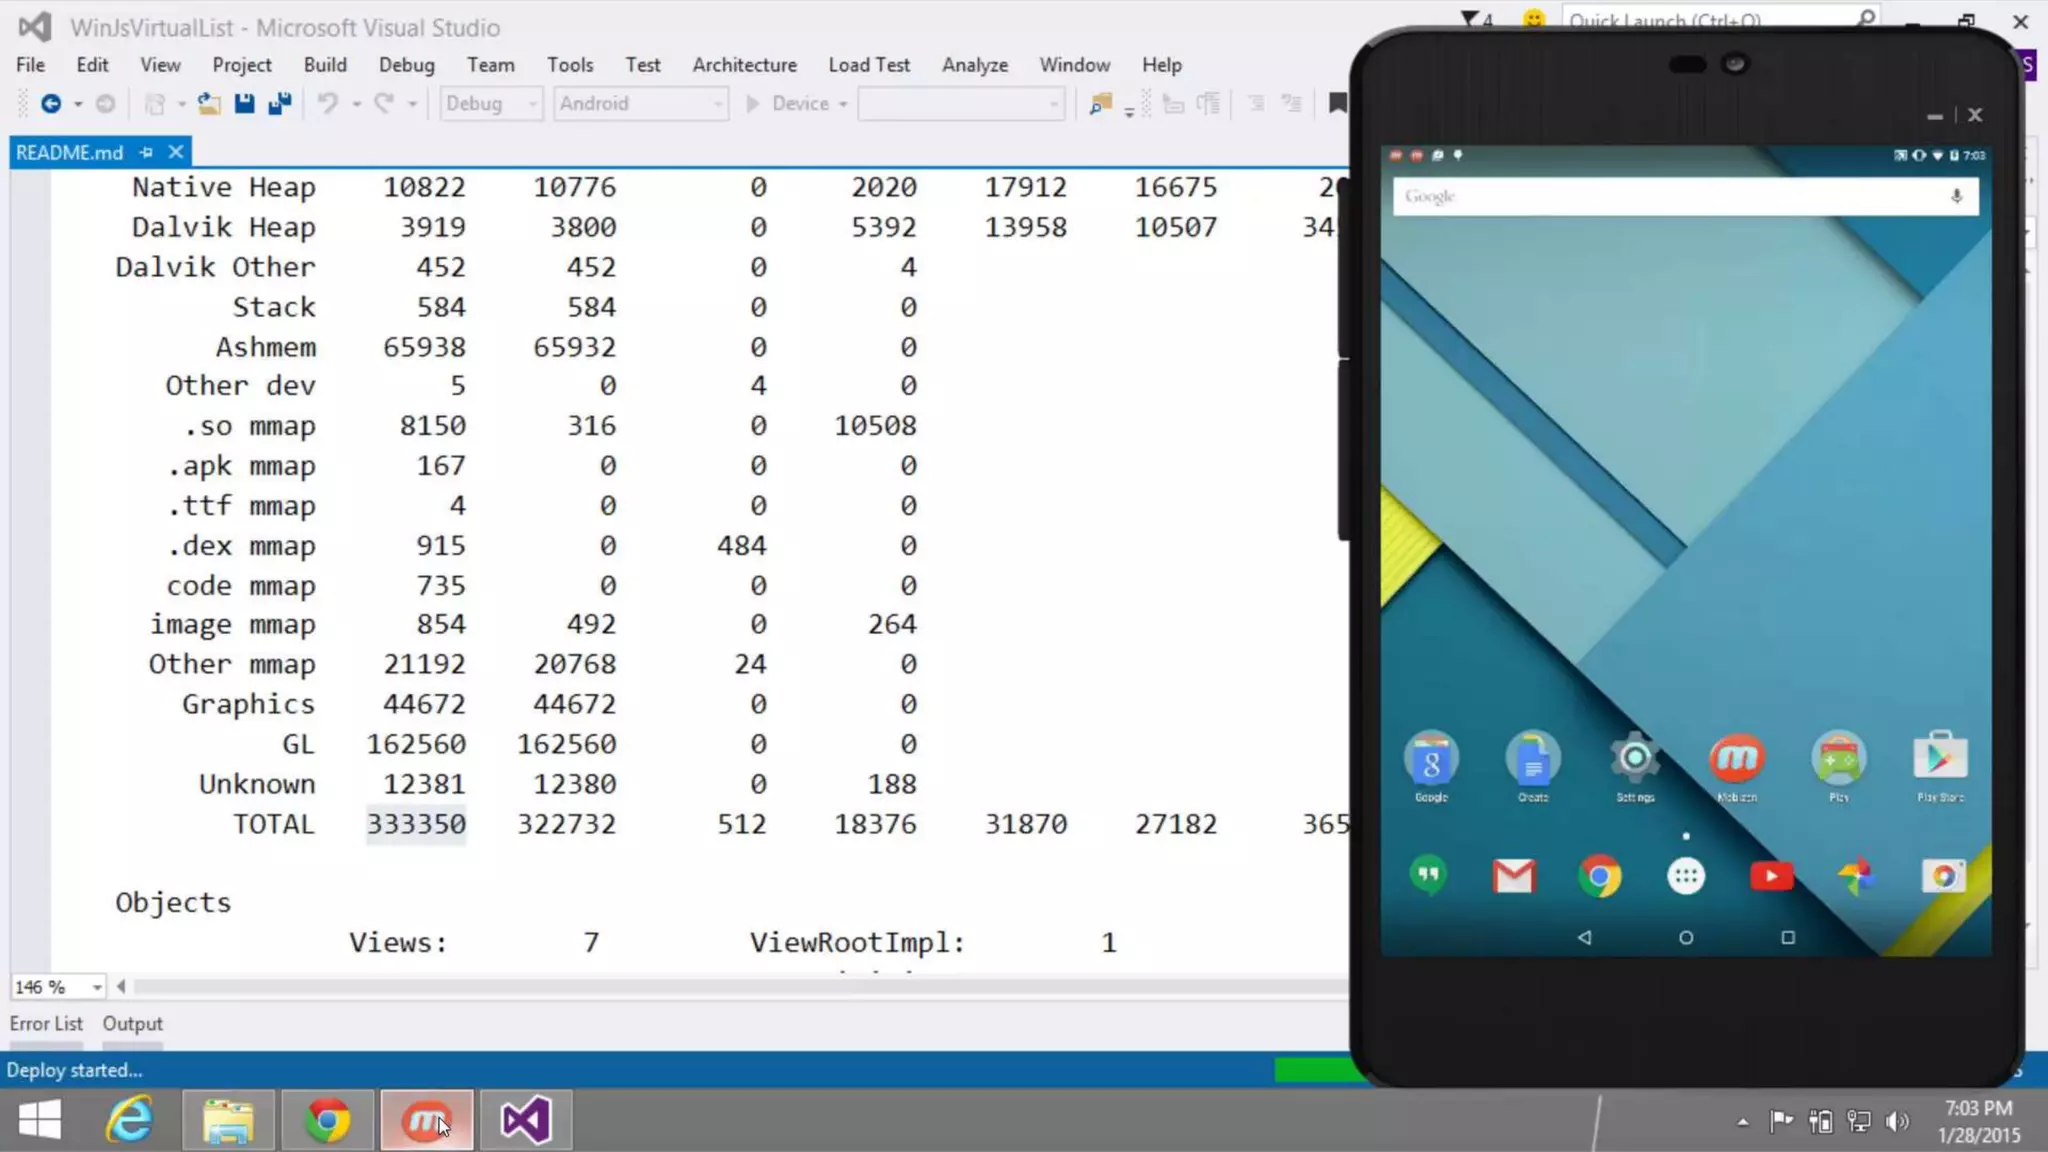This screenshot has height=1152, width=2048.
Task: Open the Android platform dropdown
Action: click(x=641, y=104)
